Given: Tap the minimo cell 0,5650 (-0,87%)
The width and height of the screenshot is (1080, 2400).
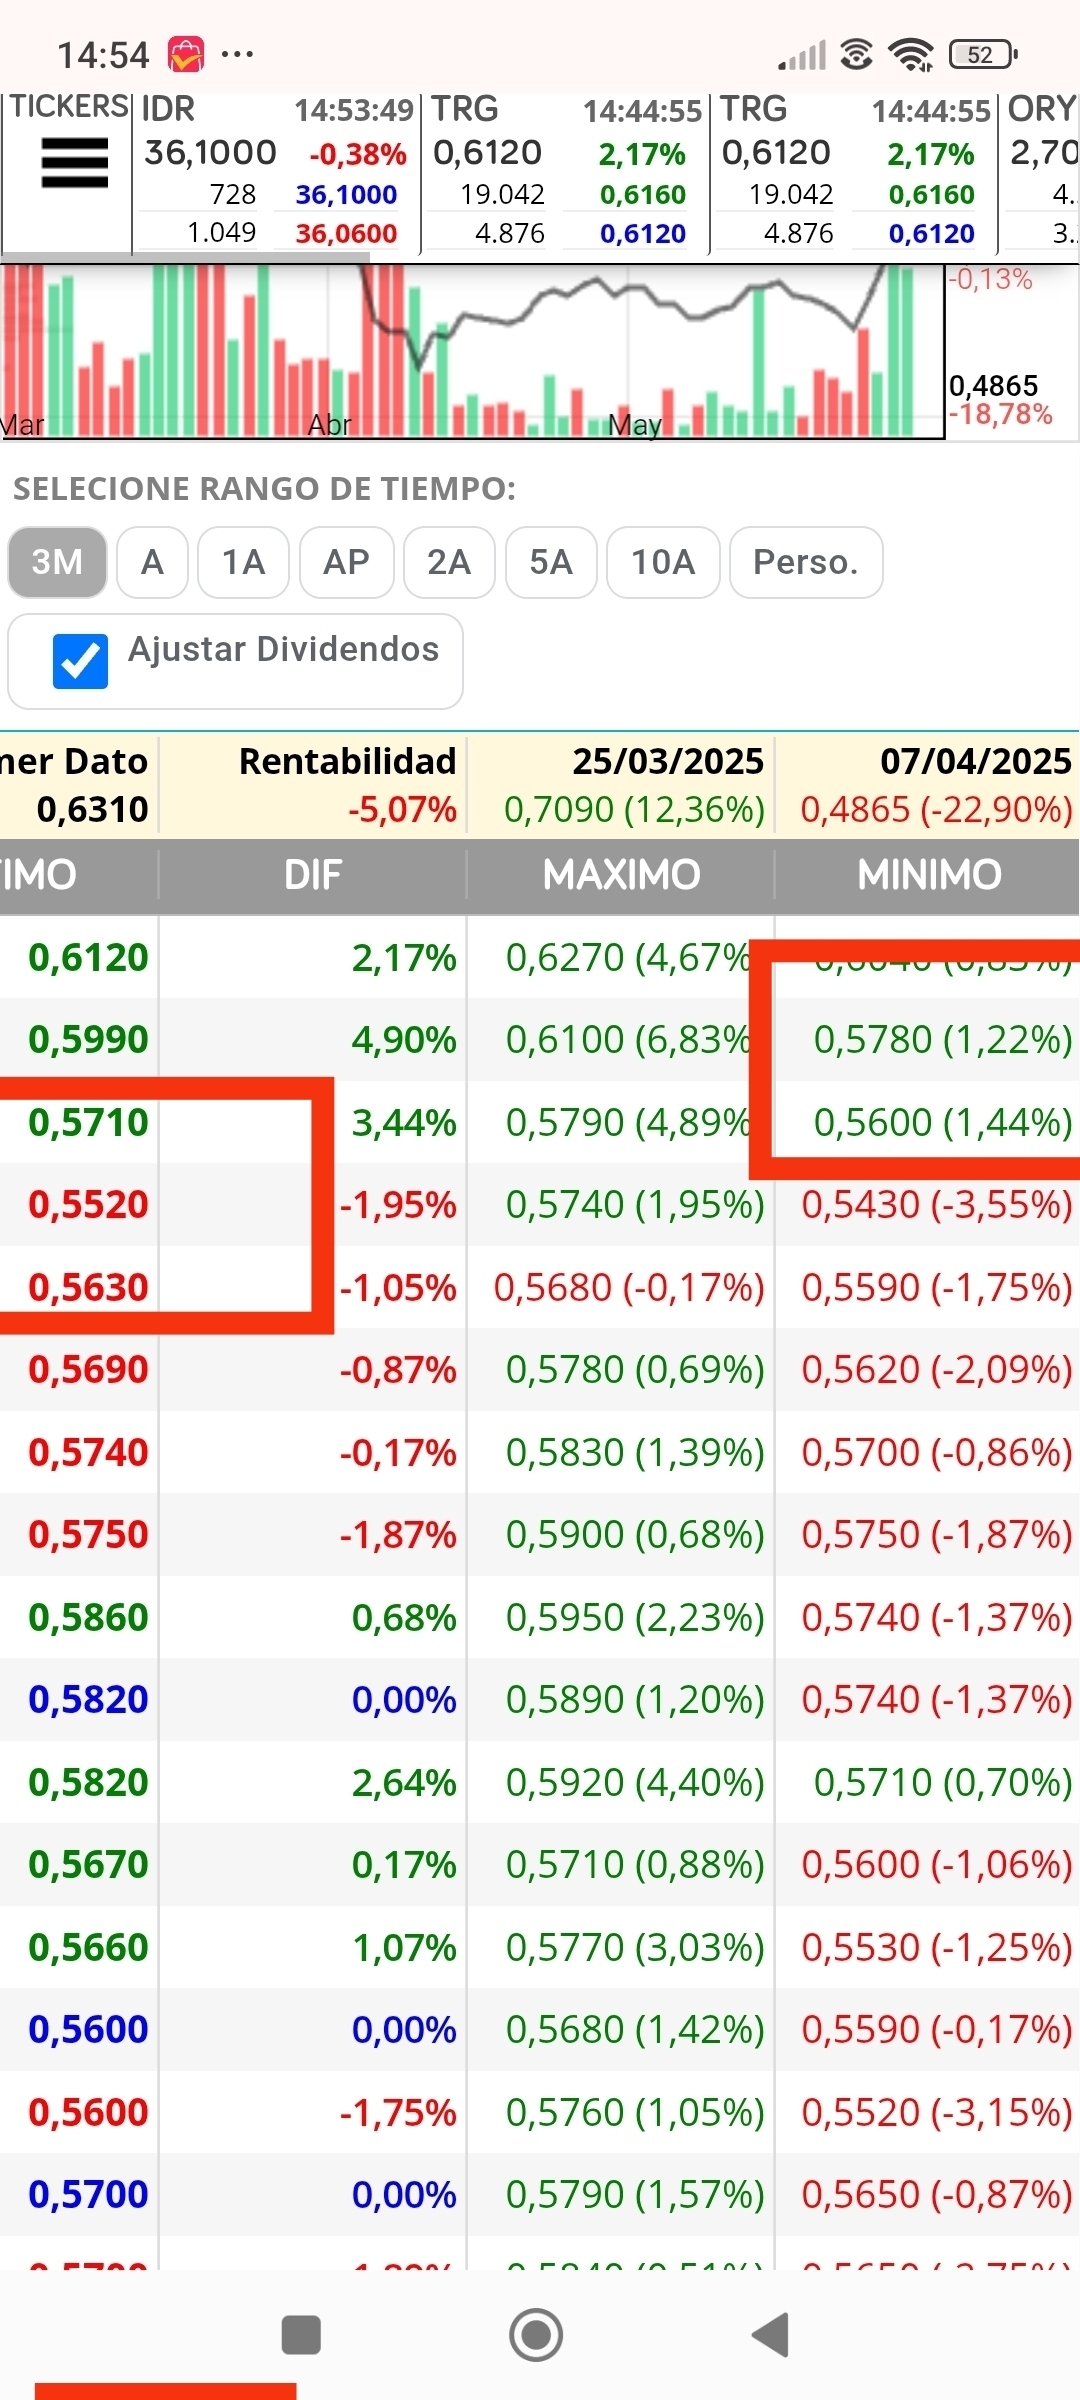Looking at the screenshot, I should click(x=937, y=2194).
